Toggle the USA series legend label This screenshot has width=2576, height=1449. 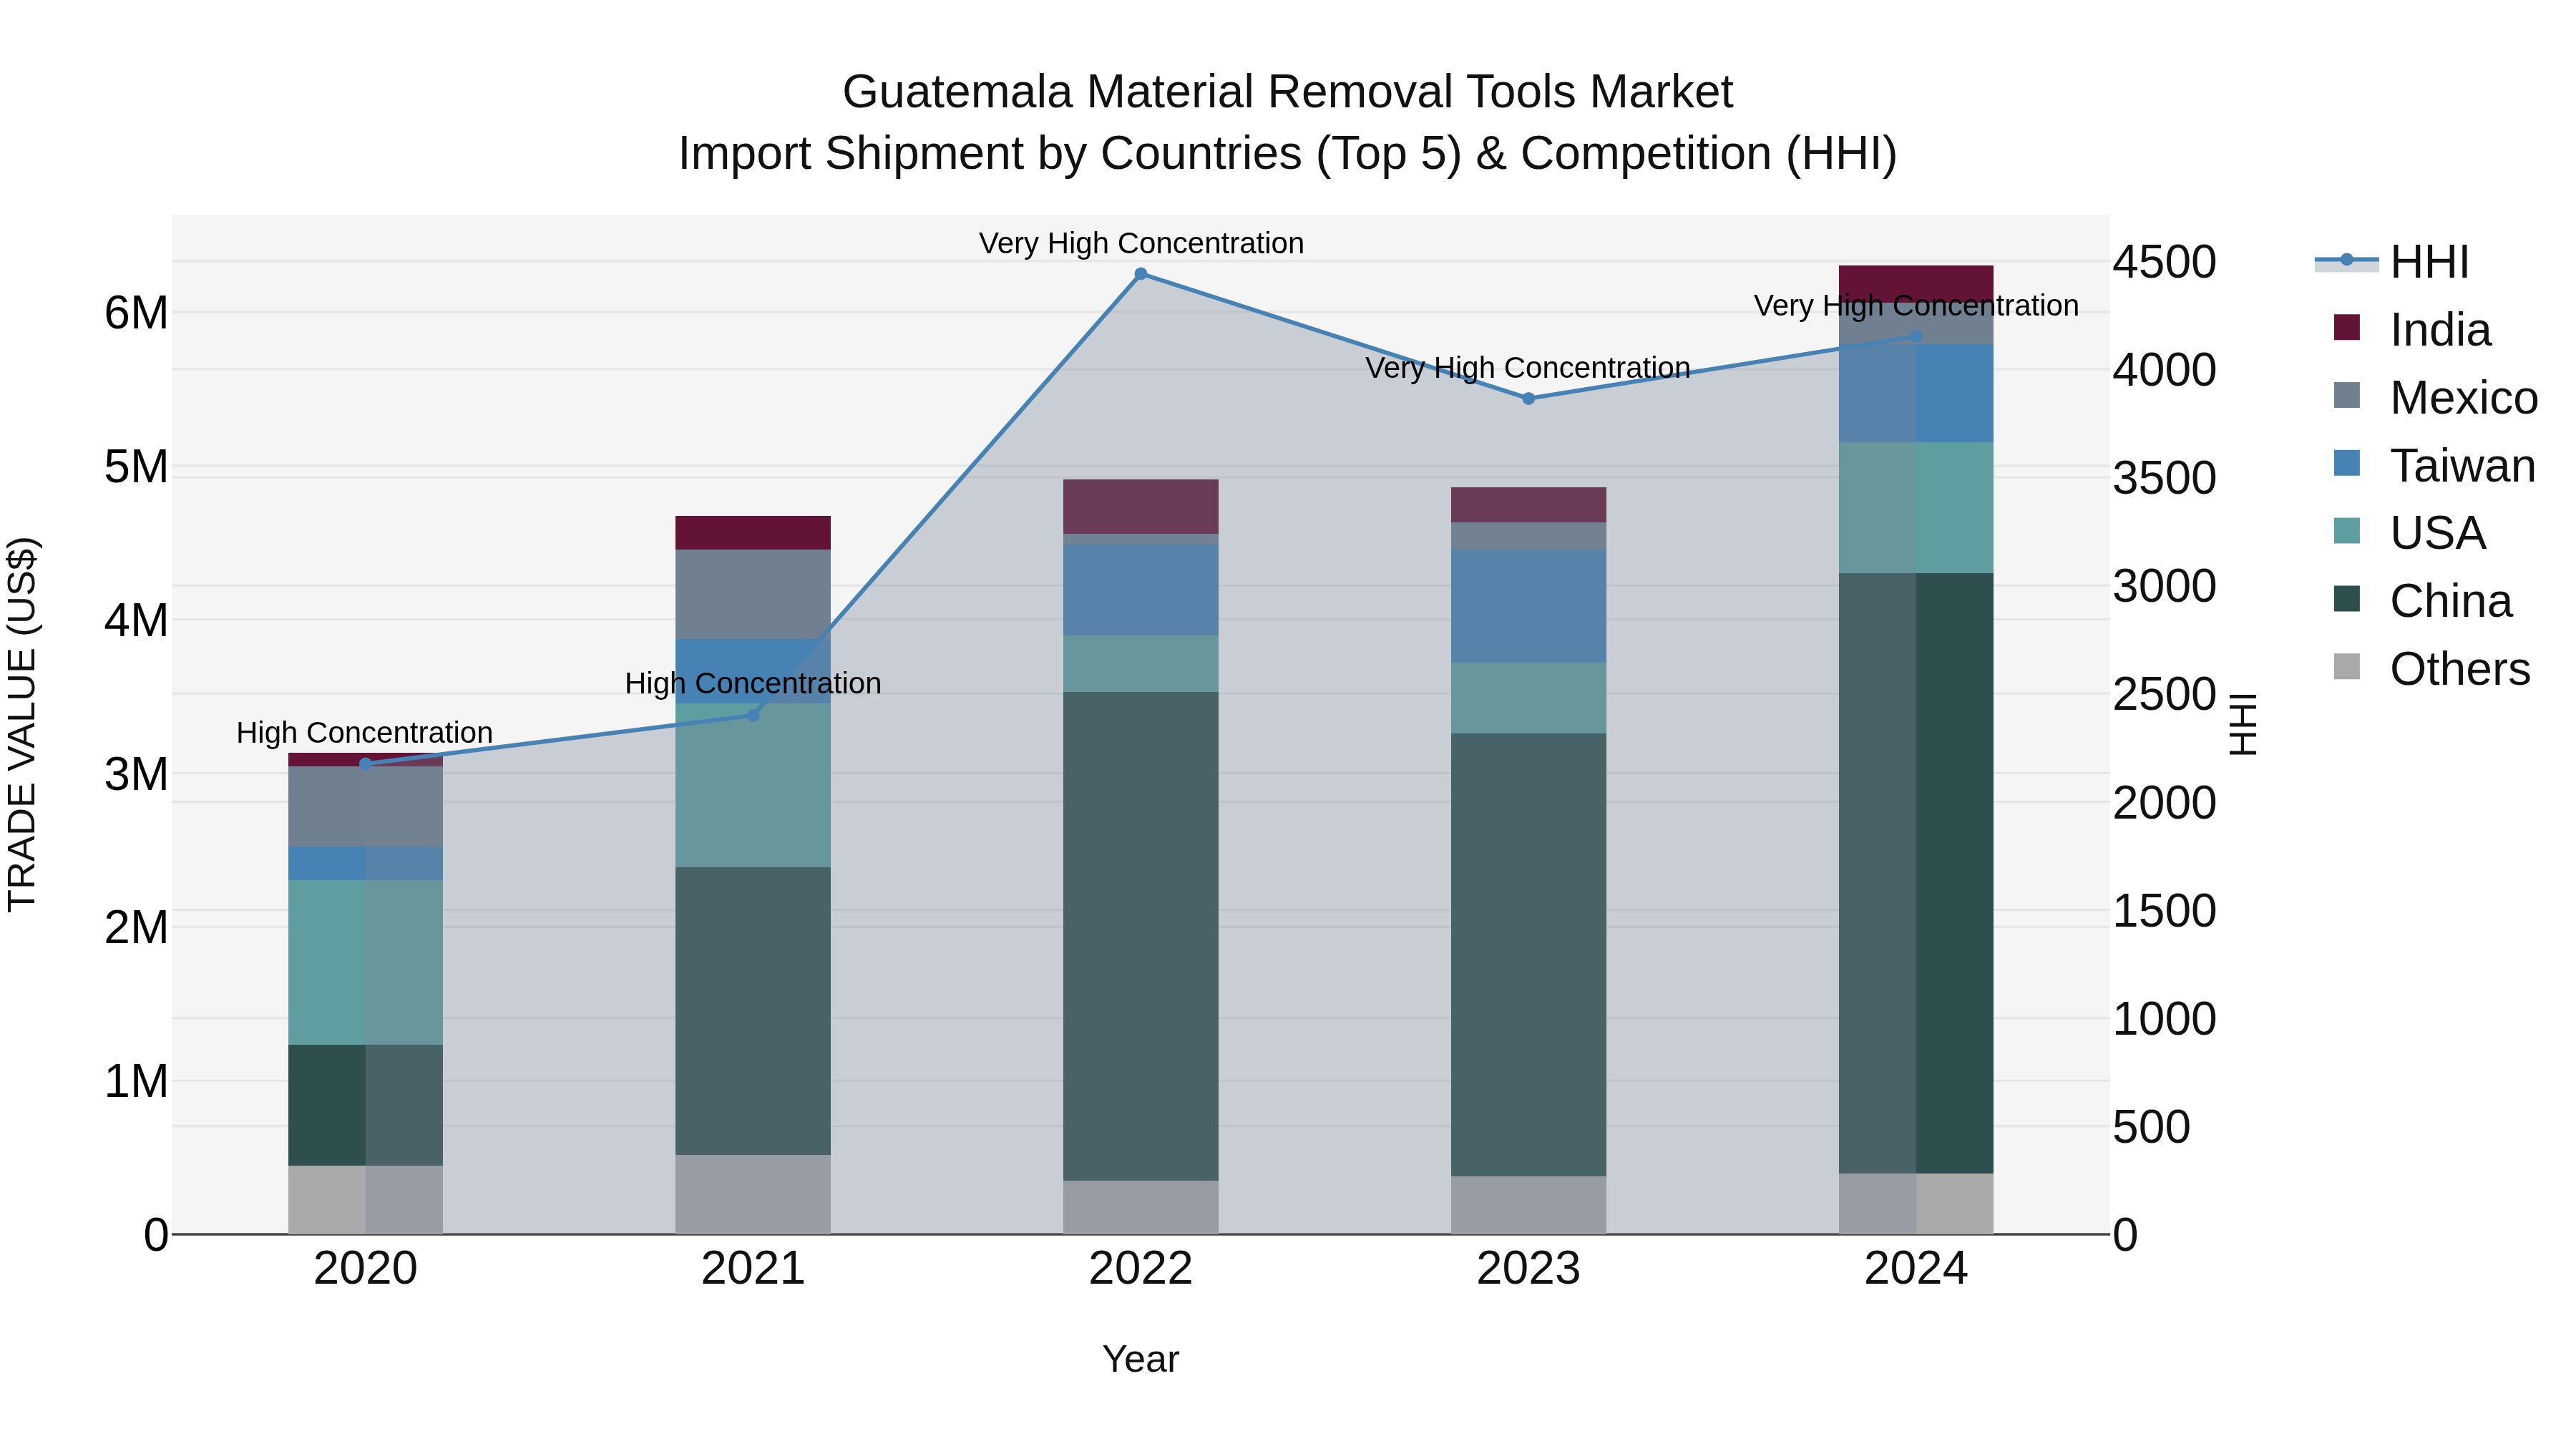coord(2438,533)
